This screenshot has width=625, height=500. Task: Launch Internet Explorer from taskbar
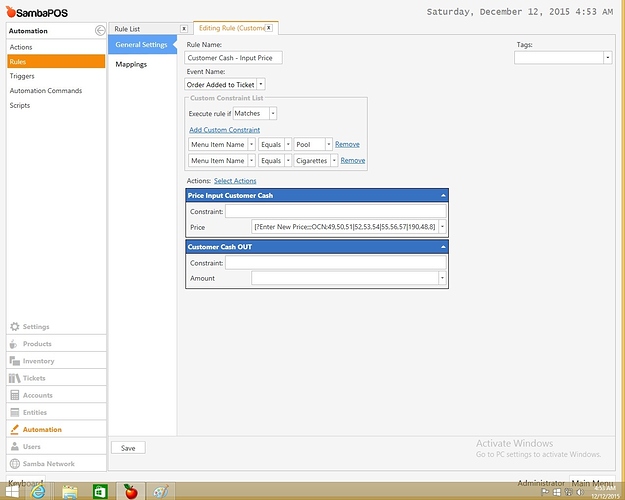[x=39, y=492]
